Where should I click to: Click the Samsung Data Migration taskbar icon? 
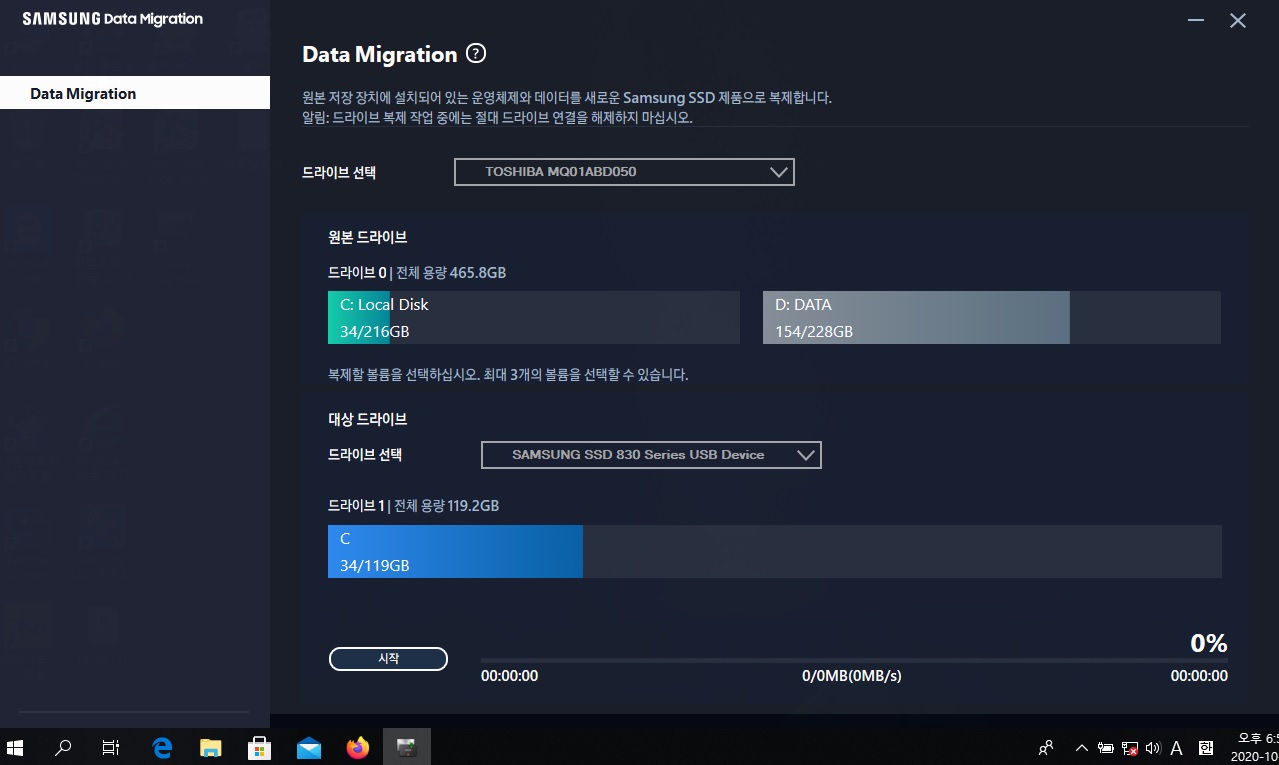(406, 747)
